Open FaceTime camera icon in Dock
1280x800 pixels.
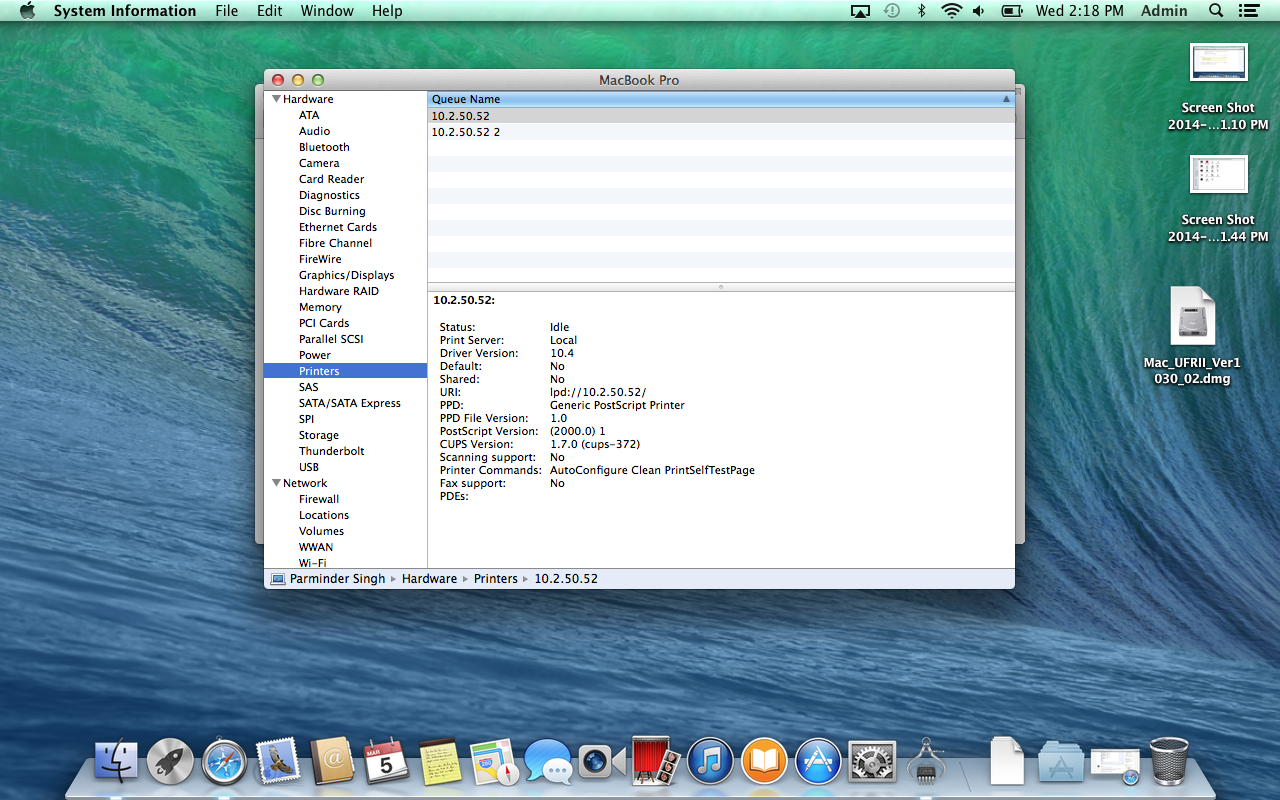602,762
